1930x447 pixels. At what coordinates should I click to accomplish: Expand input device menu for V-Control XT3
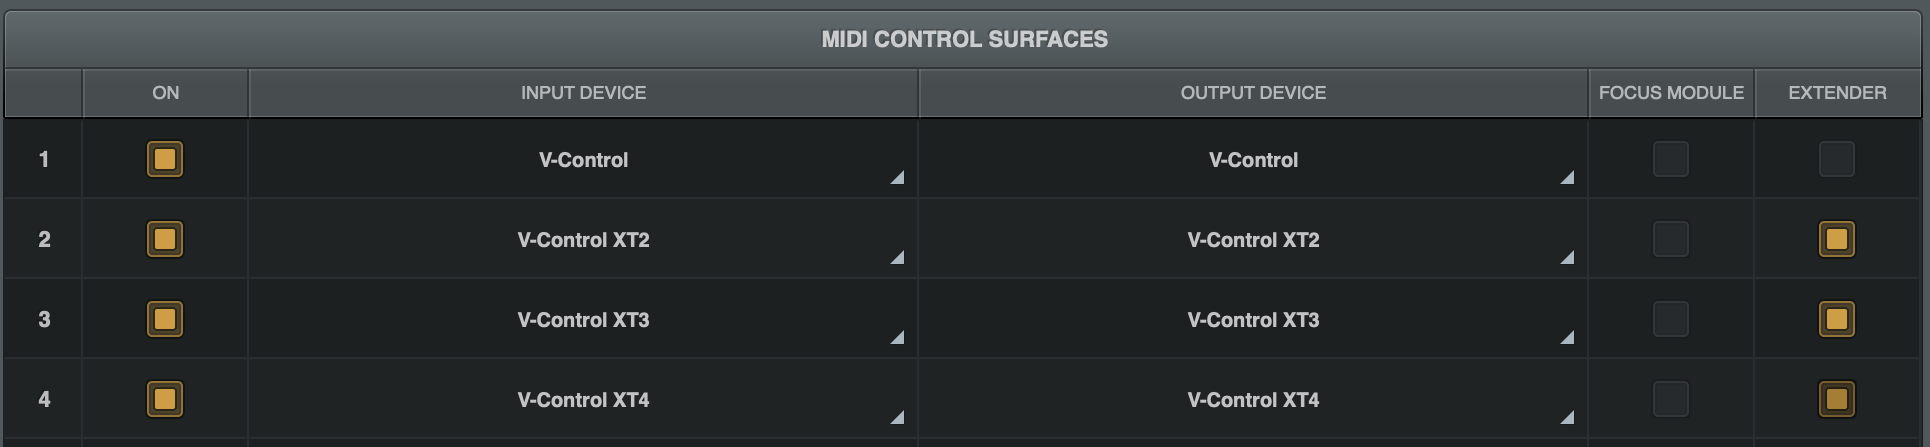583,320
